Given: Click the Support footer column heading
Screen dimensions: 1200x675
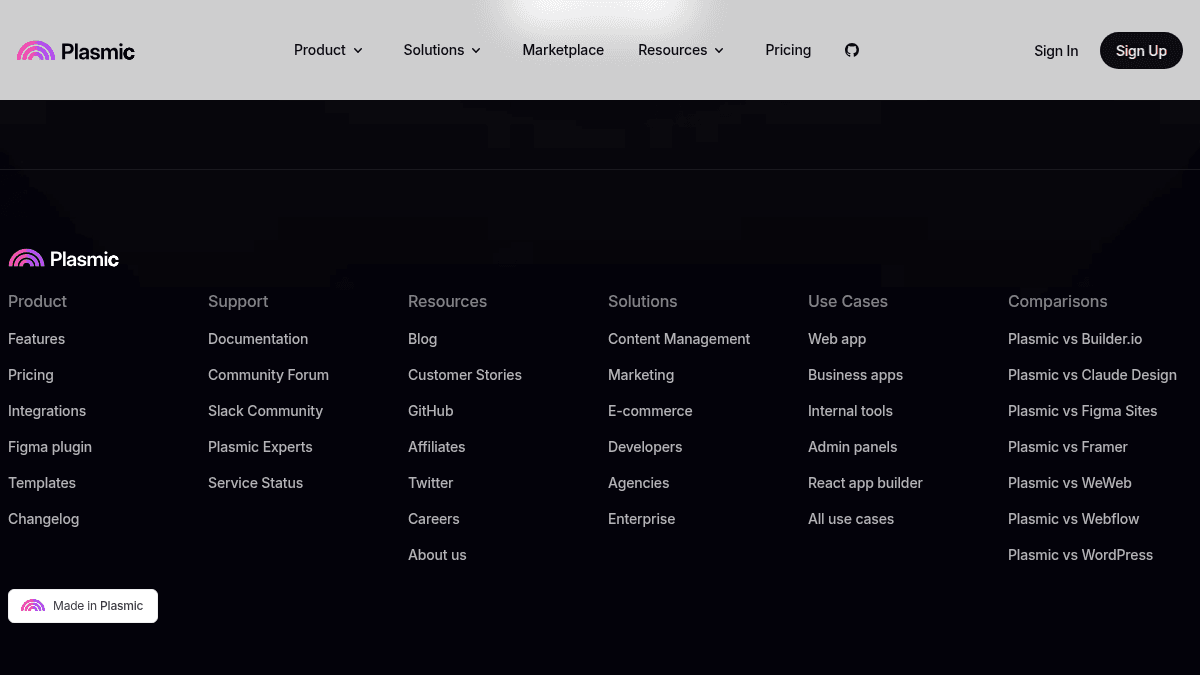Looking at the screenshot, I should 238,301.
